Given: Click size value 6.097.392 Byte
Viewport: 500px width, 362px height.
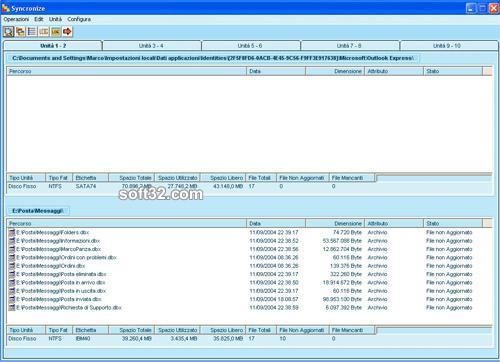Looking at the screenshot, I should click(343, 307).
